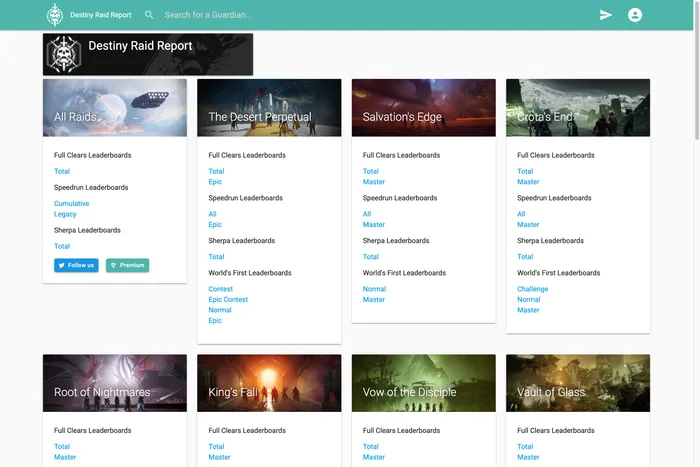Click the diamond Premium button
Image resolution: width=700 pixels, height=467 pixels.
tap(127, 265)
